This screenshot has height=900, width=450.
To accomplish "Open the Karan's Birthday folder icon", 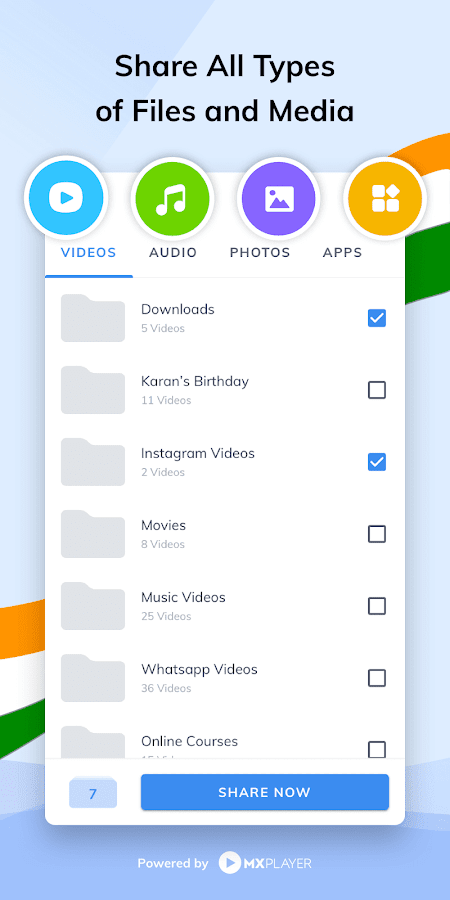I will click(x=93, y=390).
